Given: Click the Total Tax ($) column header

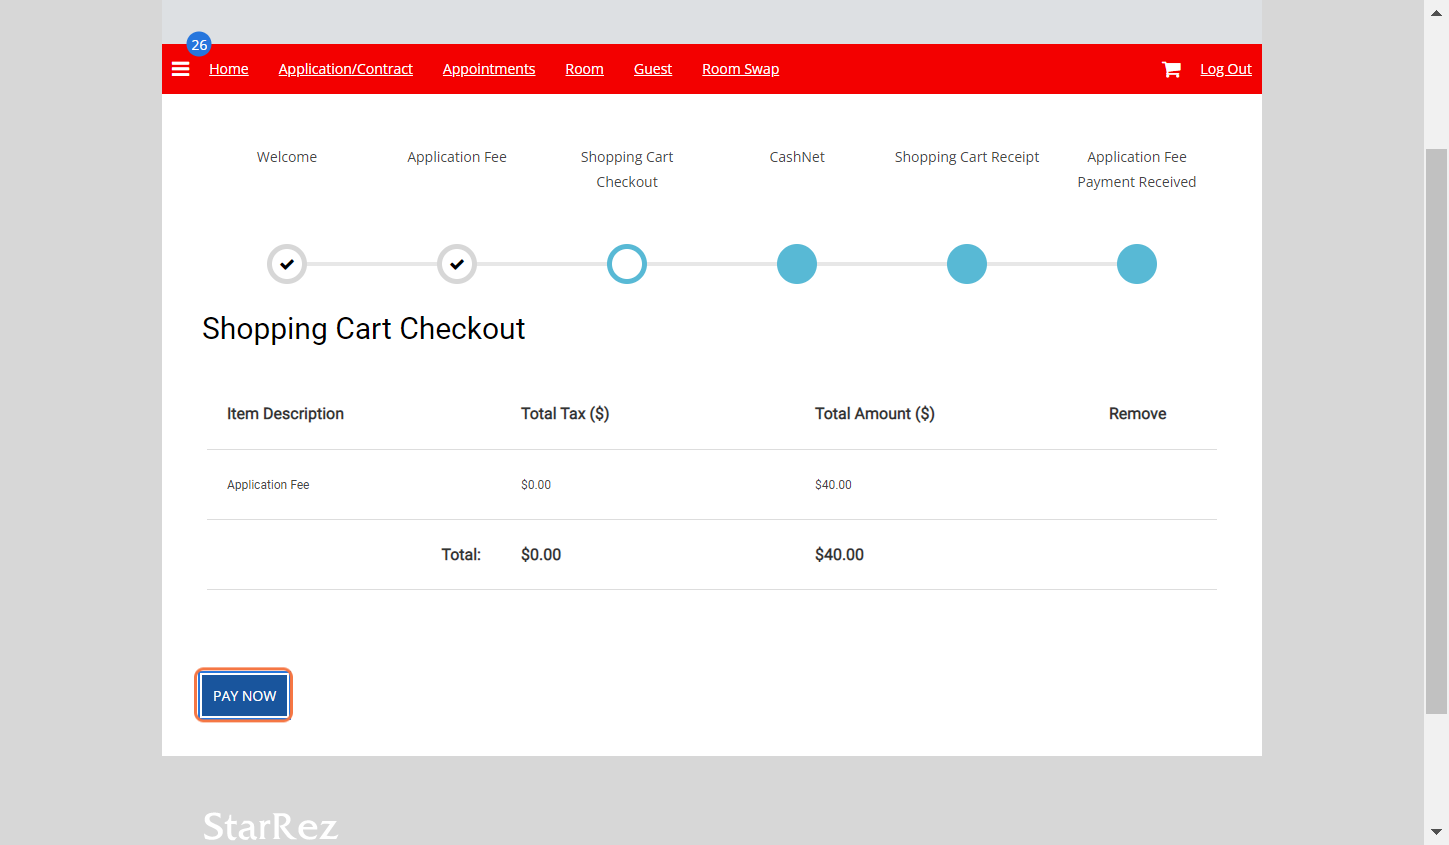Looking at the screenshot, I should pyautogui.click(x=565, y=414).
